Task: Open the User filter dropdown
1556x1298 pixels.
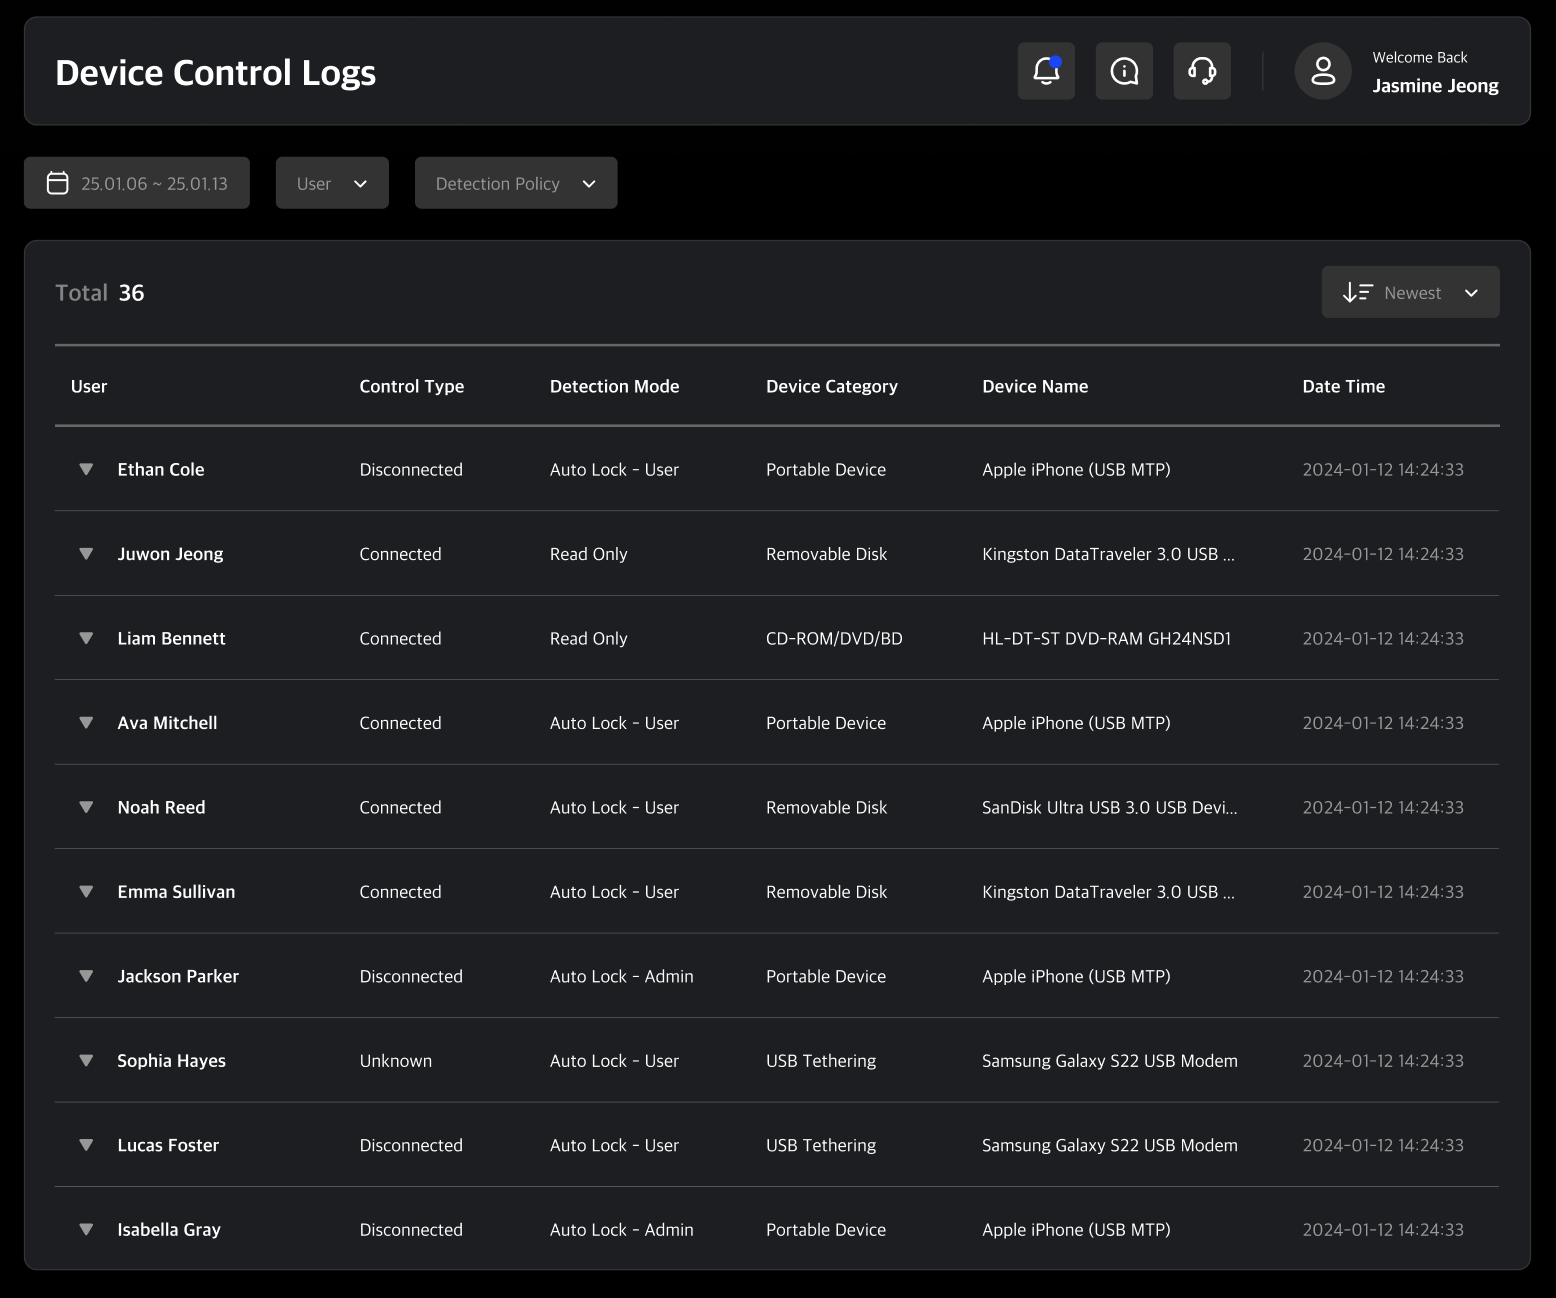Action: click(x=332, y=183)
